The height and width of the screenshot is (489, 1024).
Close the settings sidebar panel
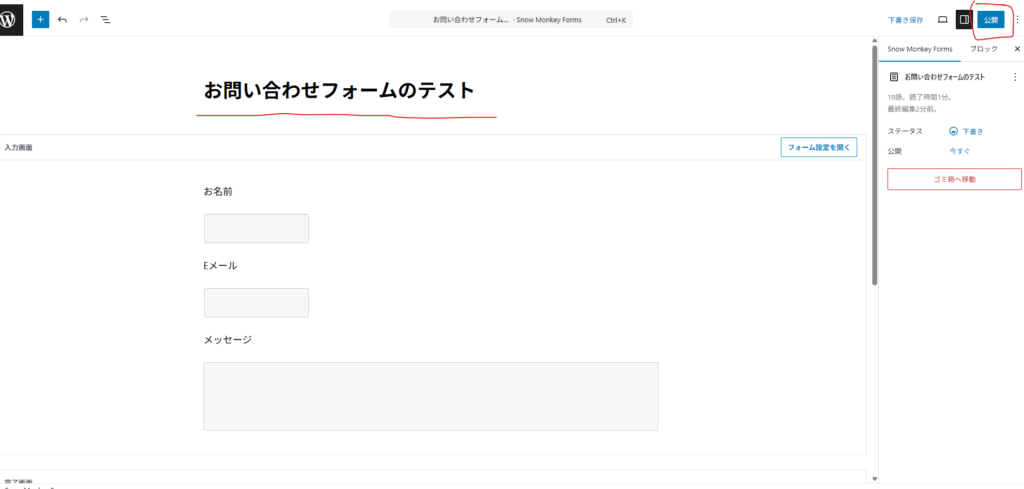[1017, 49]
